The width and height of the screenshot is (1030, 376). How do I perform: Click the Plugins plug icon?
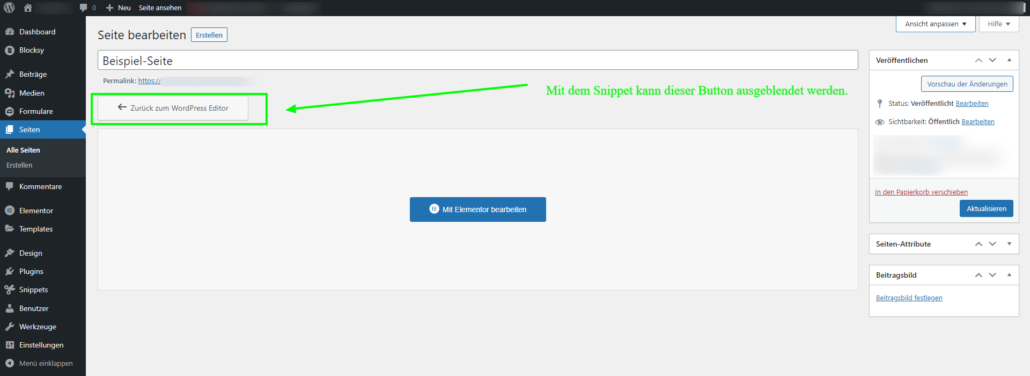tap(9, 271)
